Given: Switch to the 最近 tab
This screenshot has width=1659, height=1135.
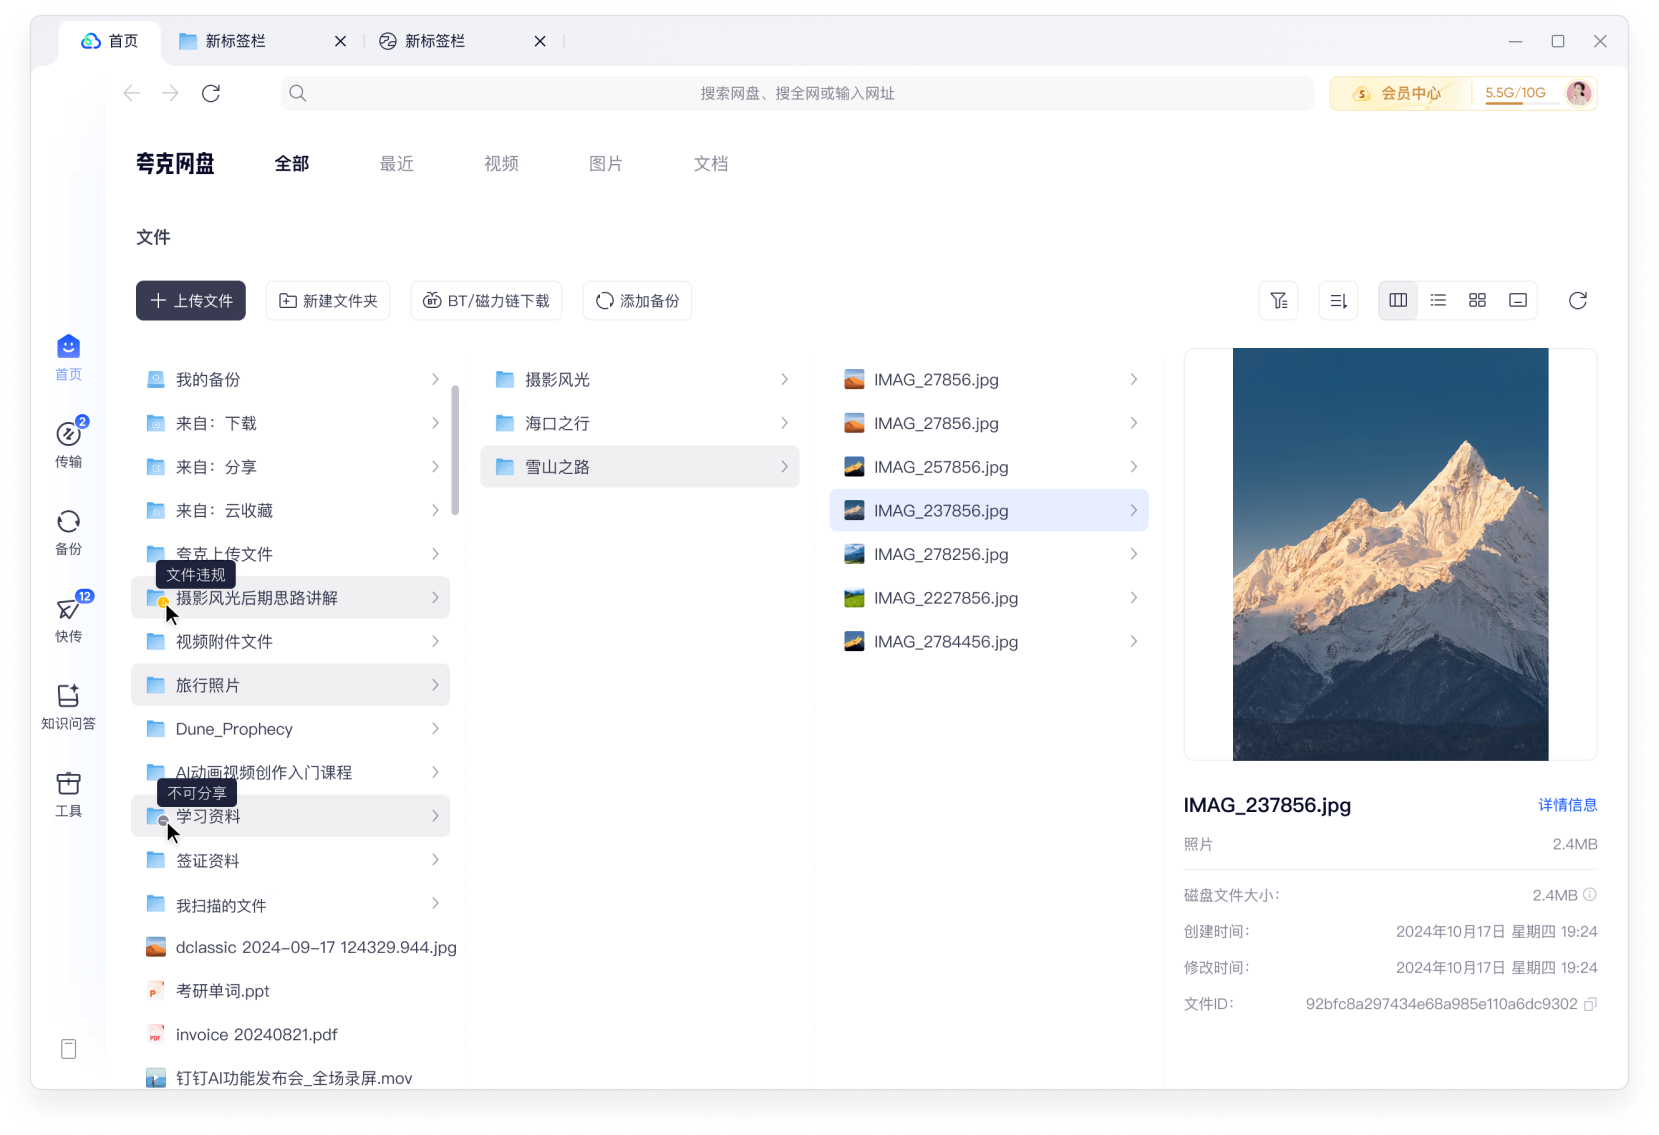Looking at the screenshot, I should pos(397,164).
